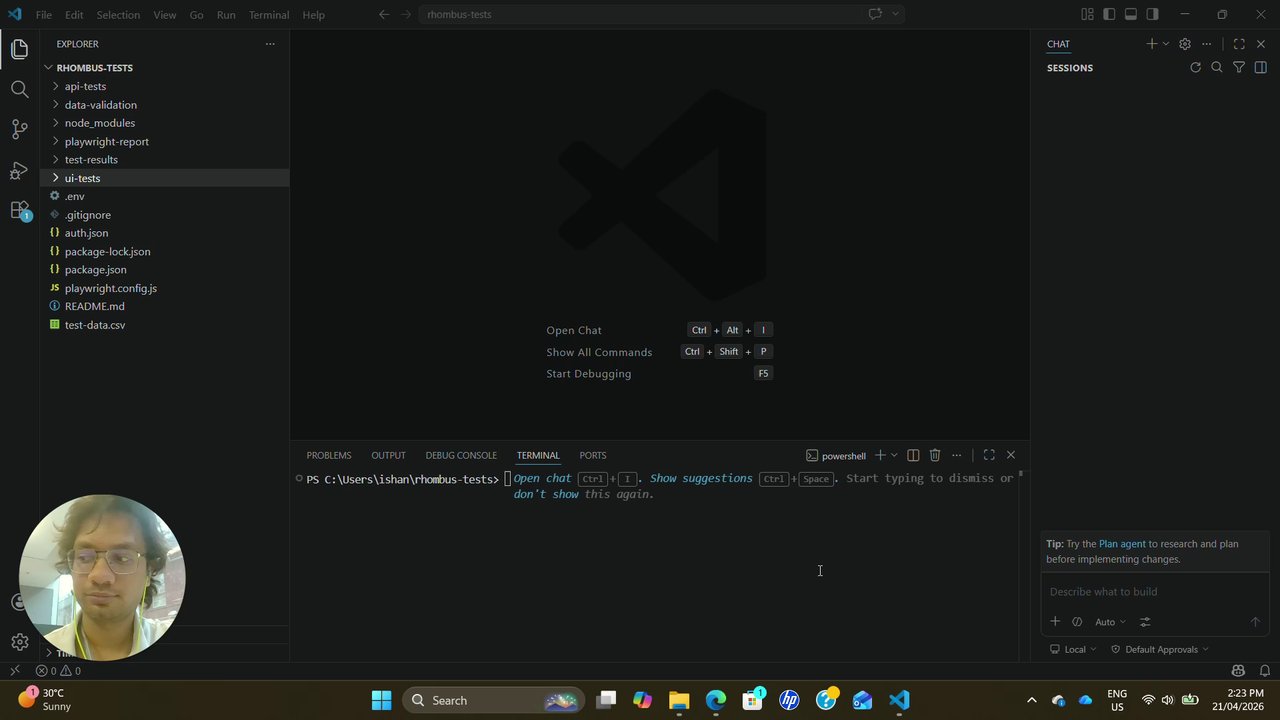Open the File menu
Image resolution: width=1280 pixels, height=720 pixels.
[x=44, y=15]
